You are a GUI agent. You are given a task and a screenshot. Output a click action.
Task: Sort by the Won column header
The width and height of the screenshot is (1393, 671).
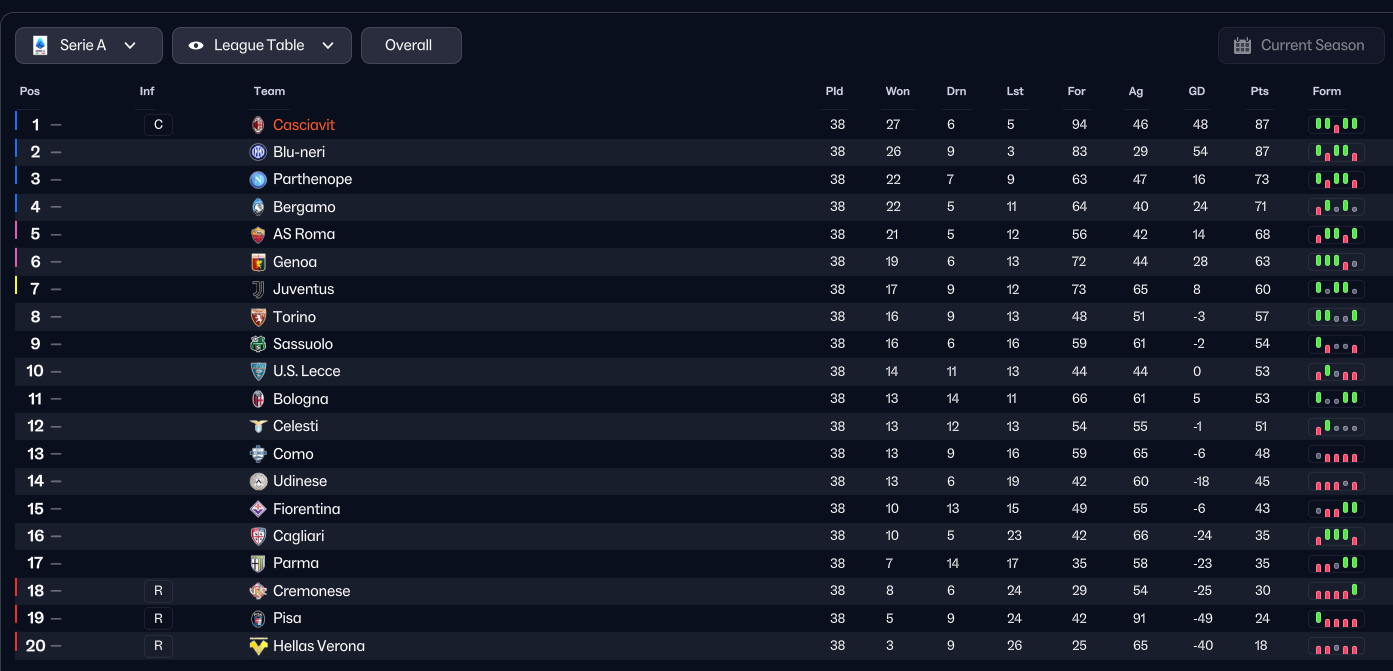[897, 91]
